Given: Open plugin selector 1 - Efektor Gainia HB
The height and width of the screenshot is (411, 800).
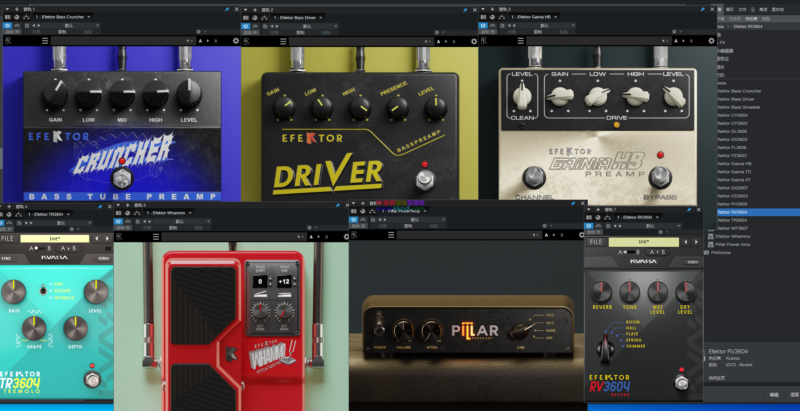Looking at the screenshot, I should pos(534,17).
